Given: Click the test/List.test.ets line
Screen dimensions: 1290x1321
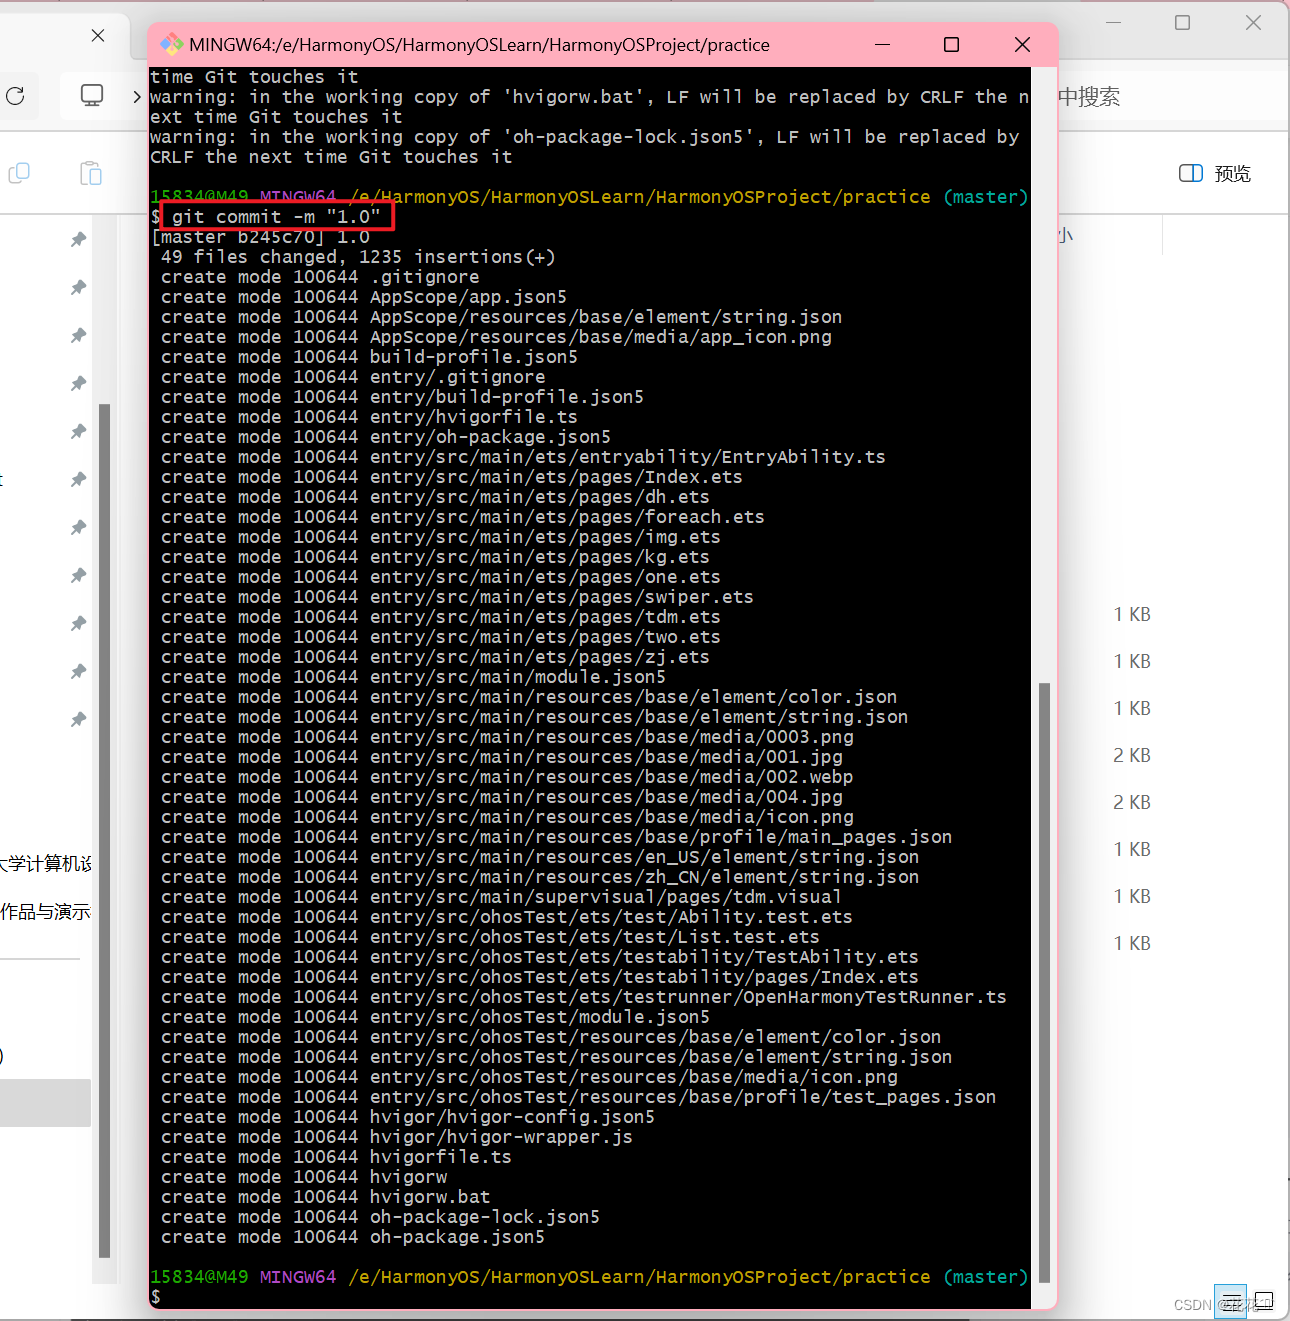Looking at the screenshot, I should tap(490, 937).
